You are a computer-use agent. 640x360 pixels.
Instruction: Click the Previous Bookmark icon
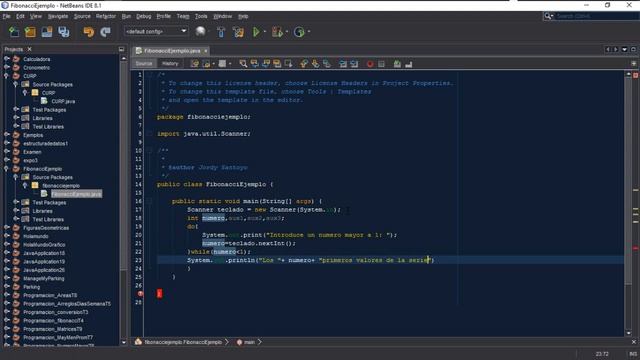304,64
